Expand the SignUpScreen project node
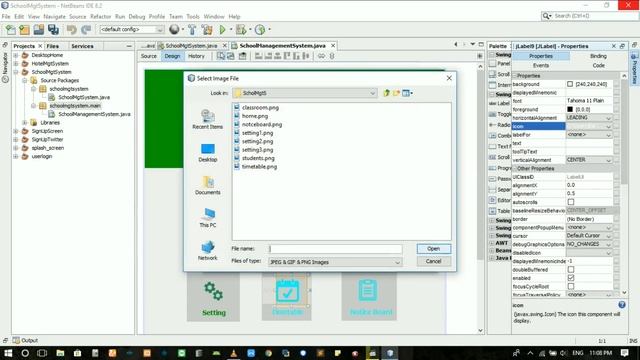This screenshot has height=360, width=640. pyautogui.click(x=16, y=131)
